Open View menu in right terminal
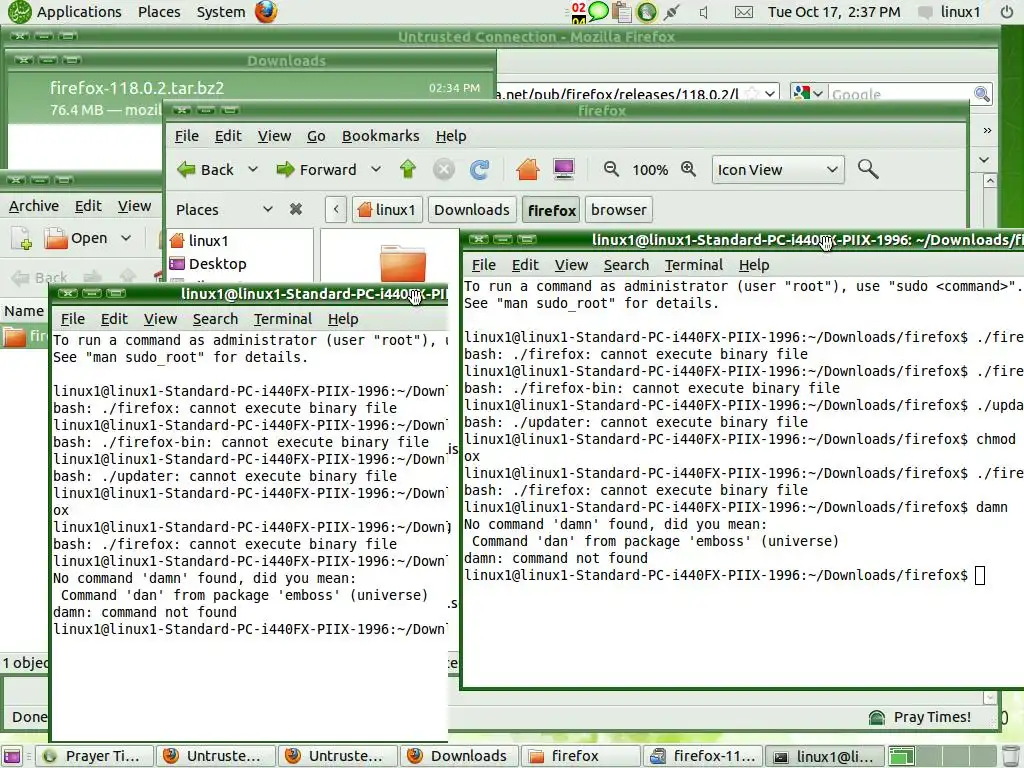 click(x=571, y=265)
